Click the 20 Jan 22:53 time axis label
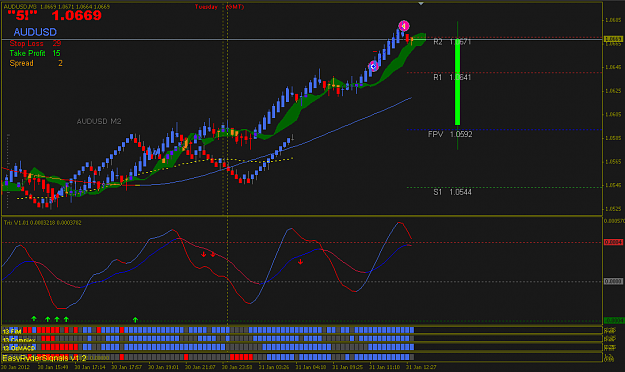 click(237, 367)
